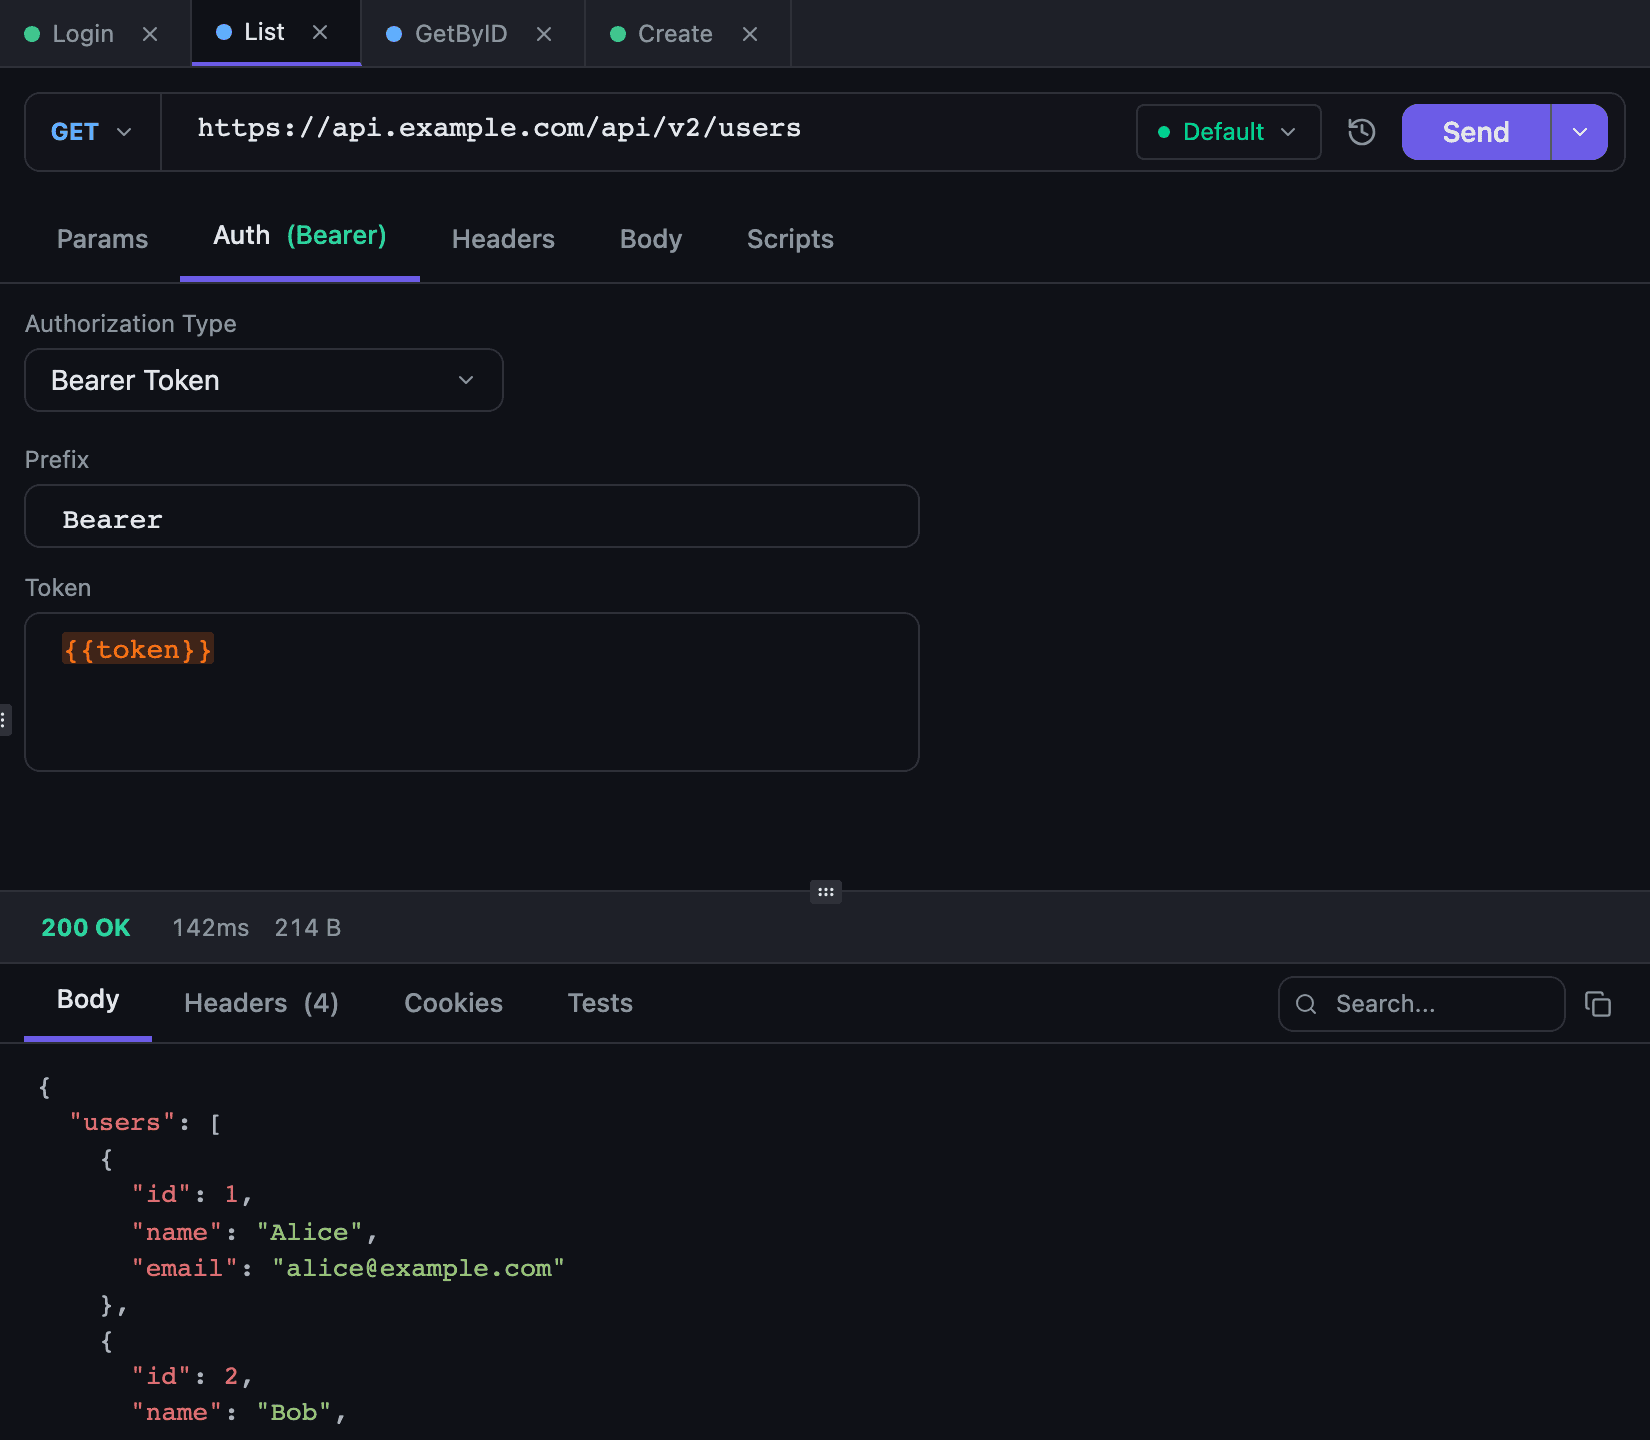The image size is (1650, 1440).
Task: Copy response body with copy icon
Action: point(1598,1004)
